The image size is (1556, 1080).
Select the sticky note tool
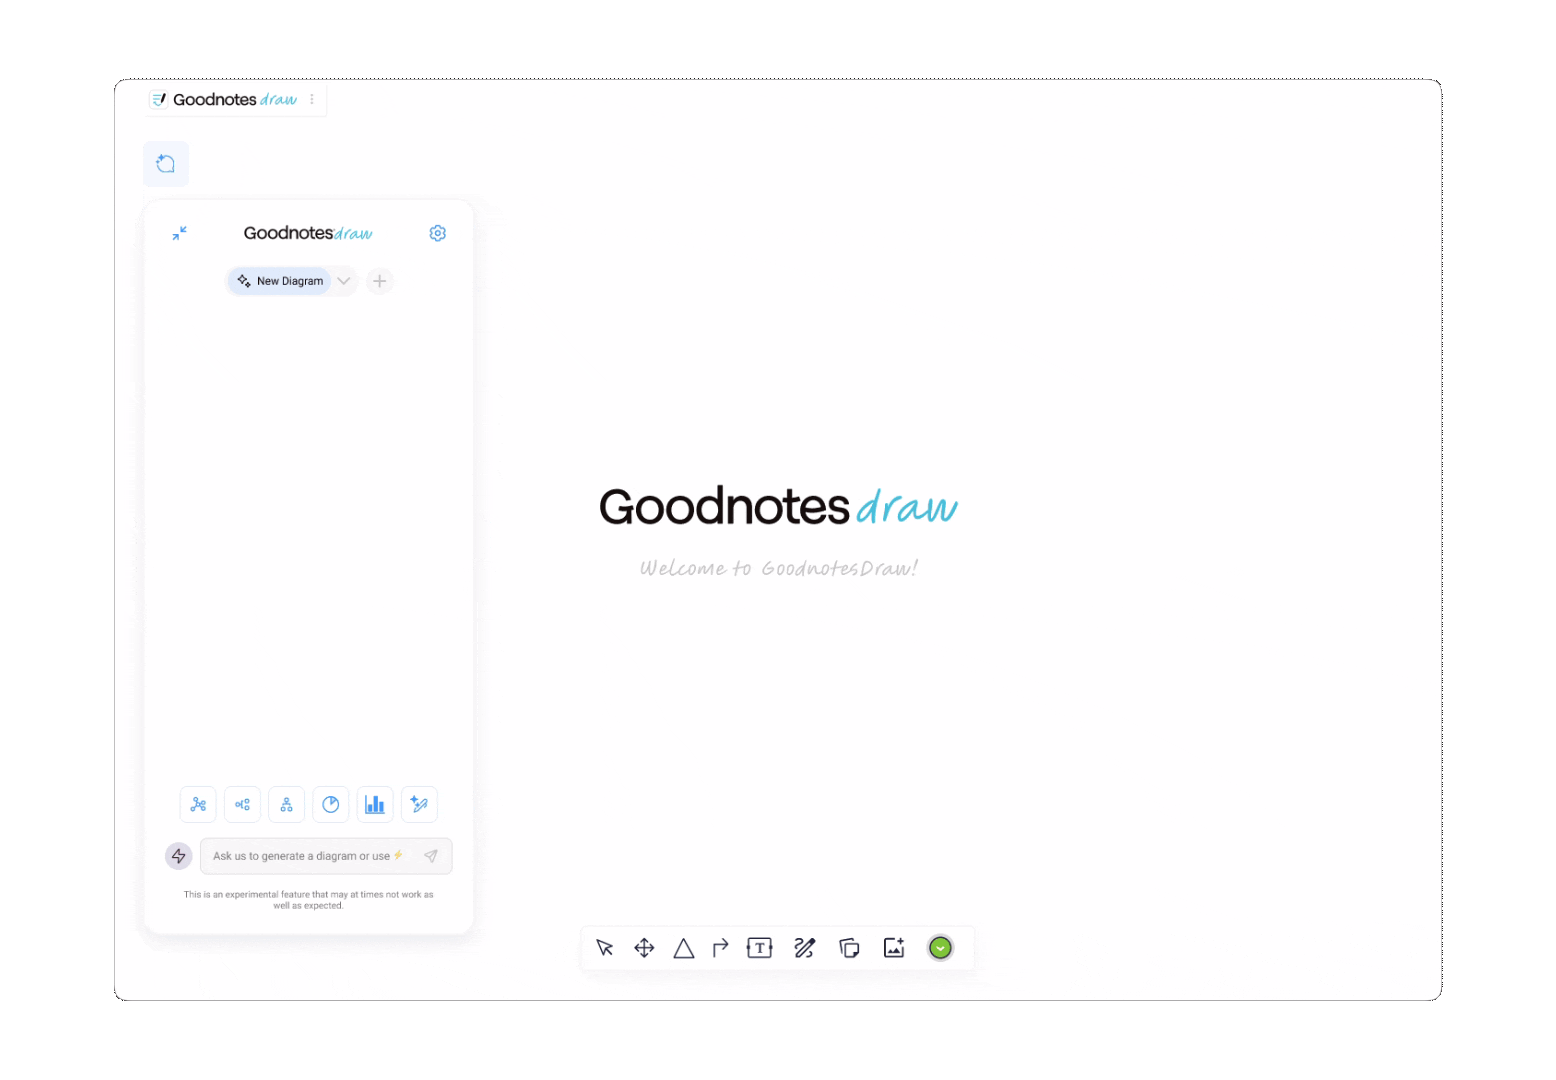point(850,948)
